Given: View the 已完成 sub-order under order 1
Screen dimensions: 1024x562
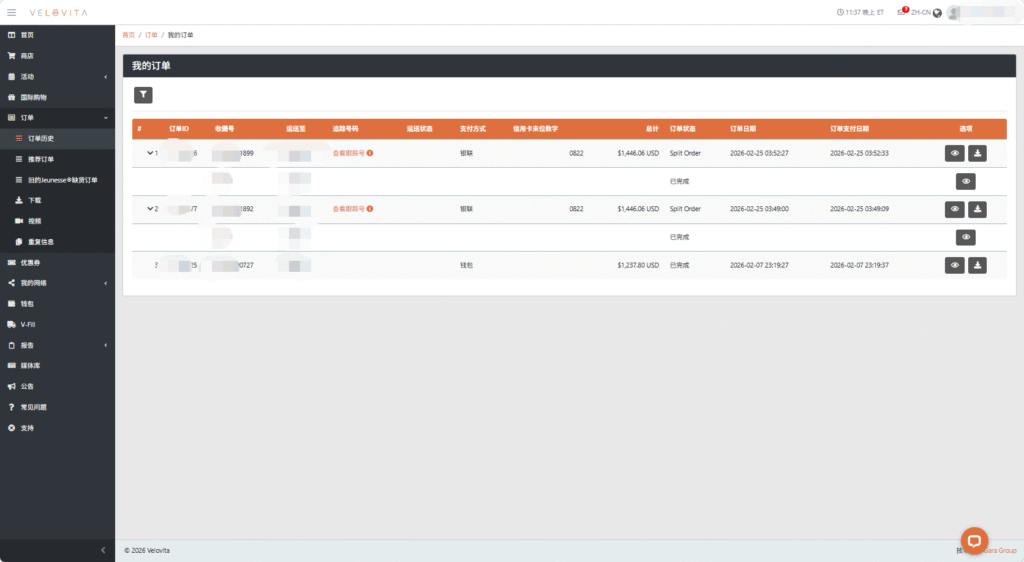Looking at the screenshot, I should point(965,181).
